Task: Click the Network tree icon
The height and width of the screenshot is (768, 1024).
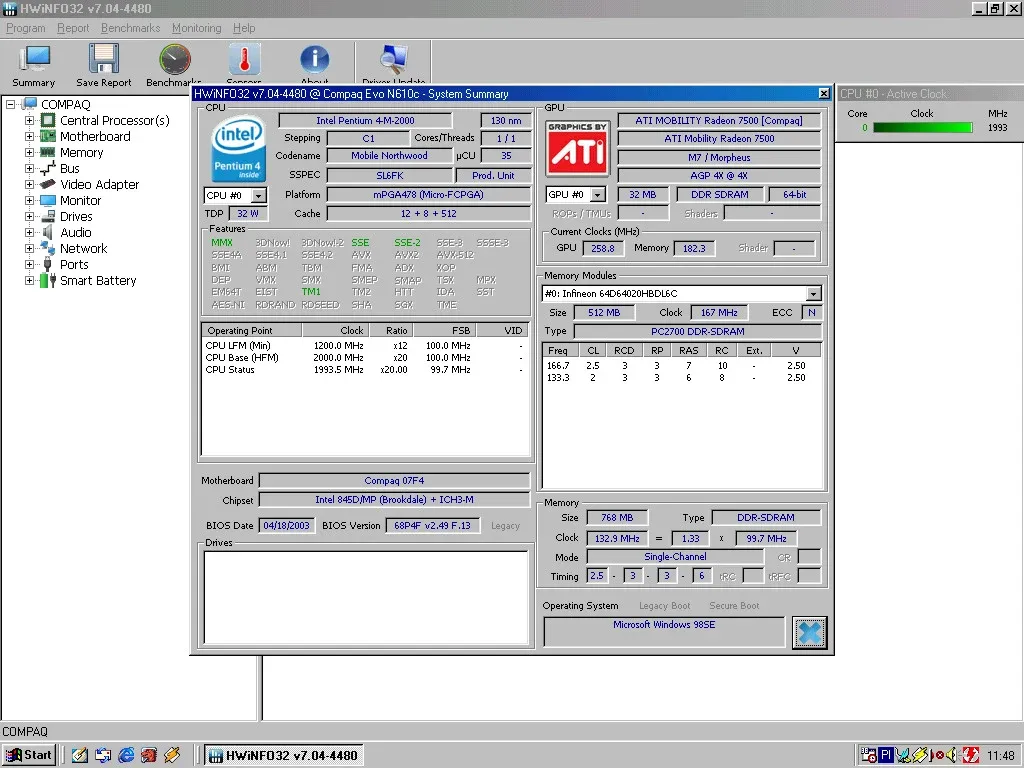Action: (48, 248)
